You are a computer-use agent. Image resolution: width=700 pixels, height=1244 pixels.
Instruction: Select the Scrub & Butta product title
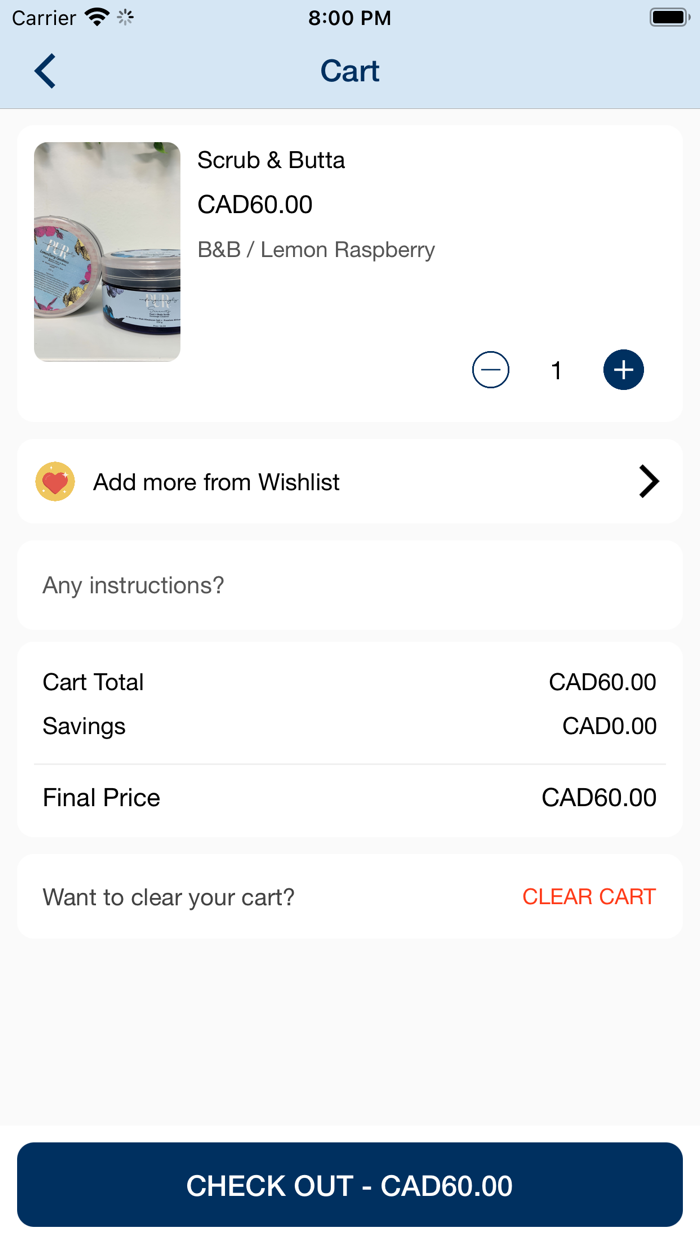271,160
